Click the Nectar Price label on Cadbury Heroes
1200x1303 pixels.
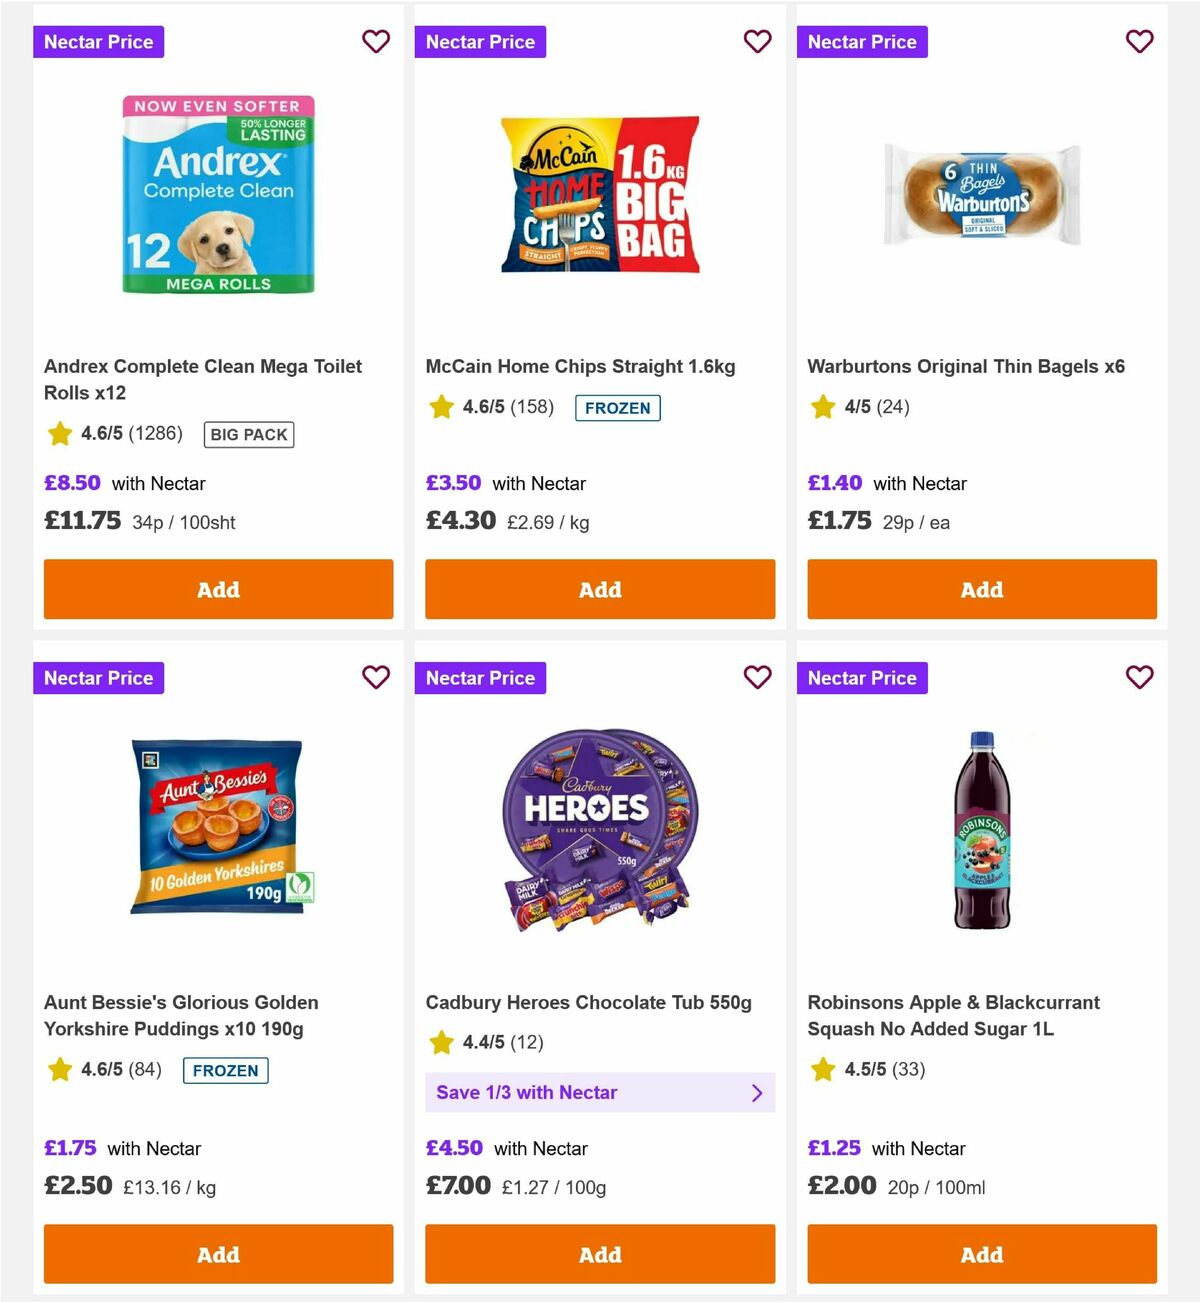[480, 678]
